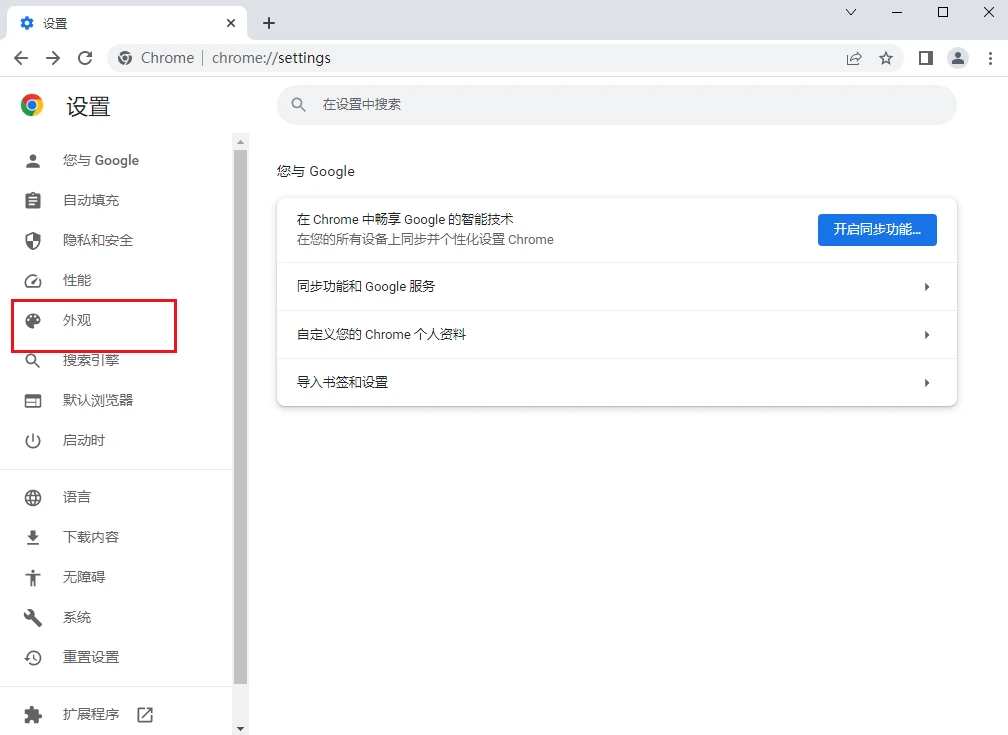Select 隐私和安全 in the sidebar

[x=97, y=241]
